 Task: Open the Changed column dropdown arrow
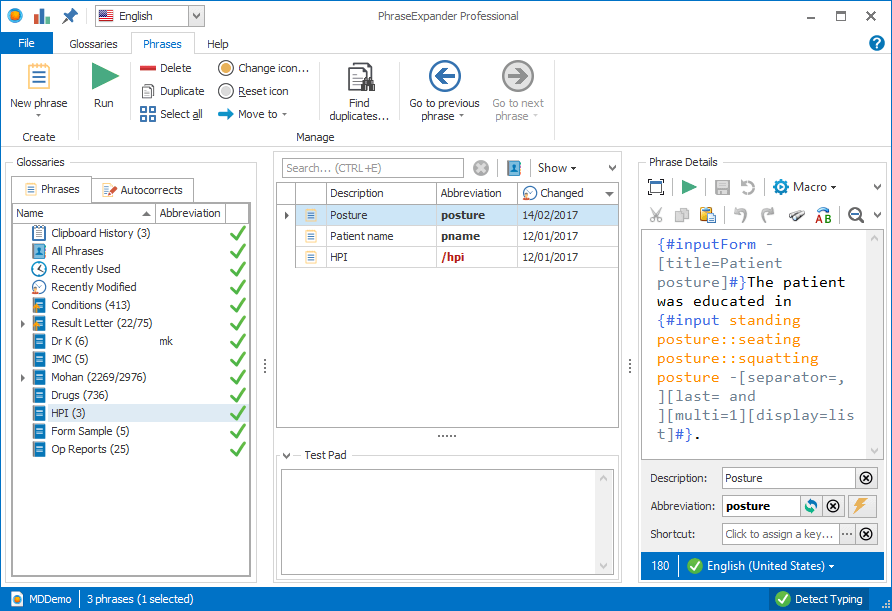pyautogui.click(x=609, y=193)
